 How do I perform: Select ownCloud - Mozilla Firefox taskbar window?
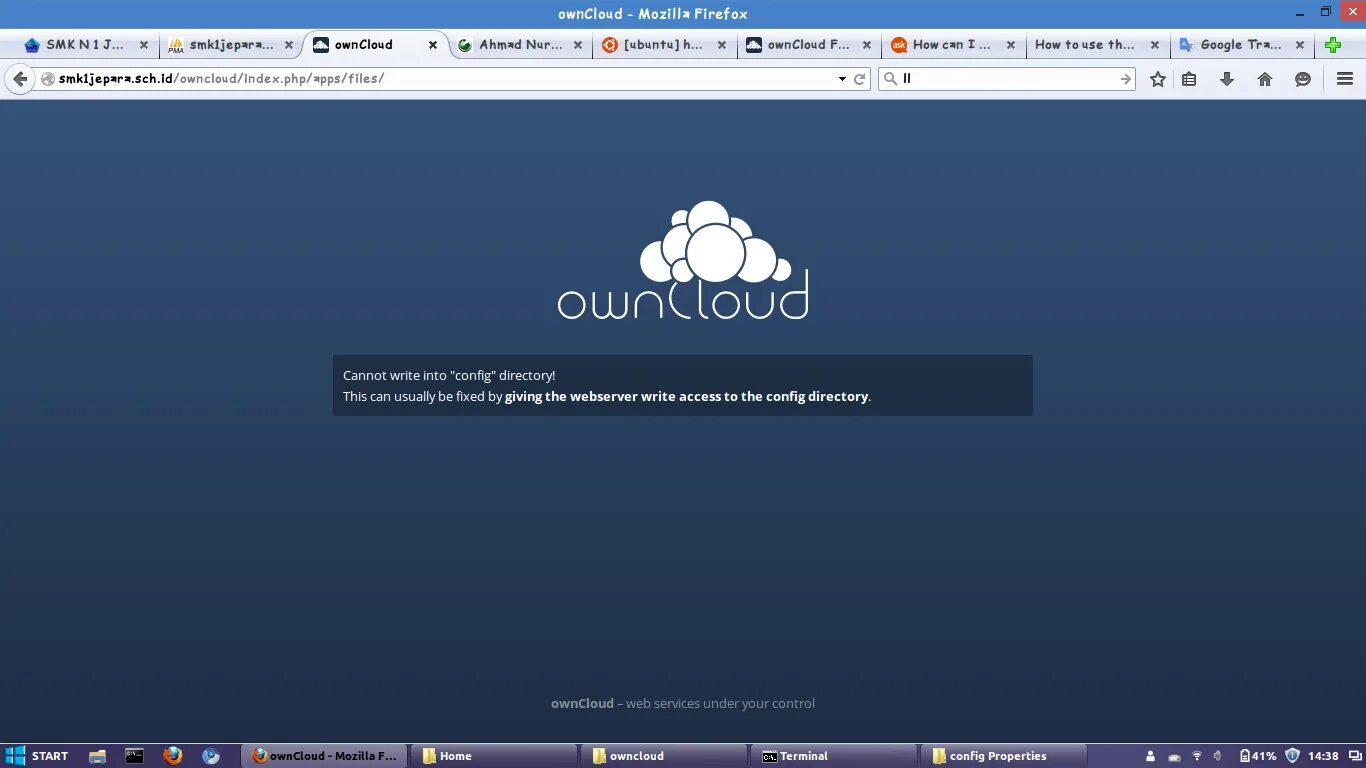tap(324, 756)
